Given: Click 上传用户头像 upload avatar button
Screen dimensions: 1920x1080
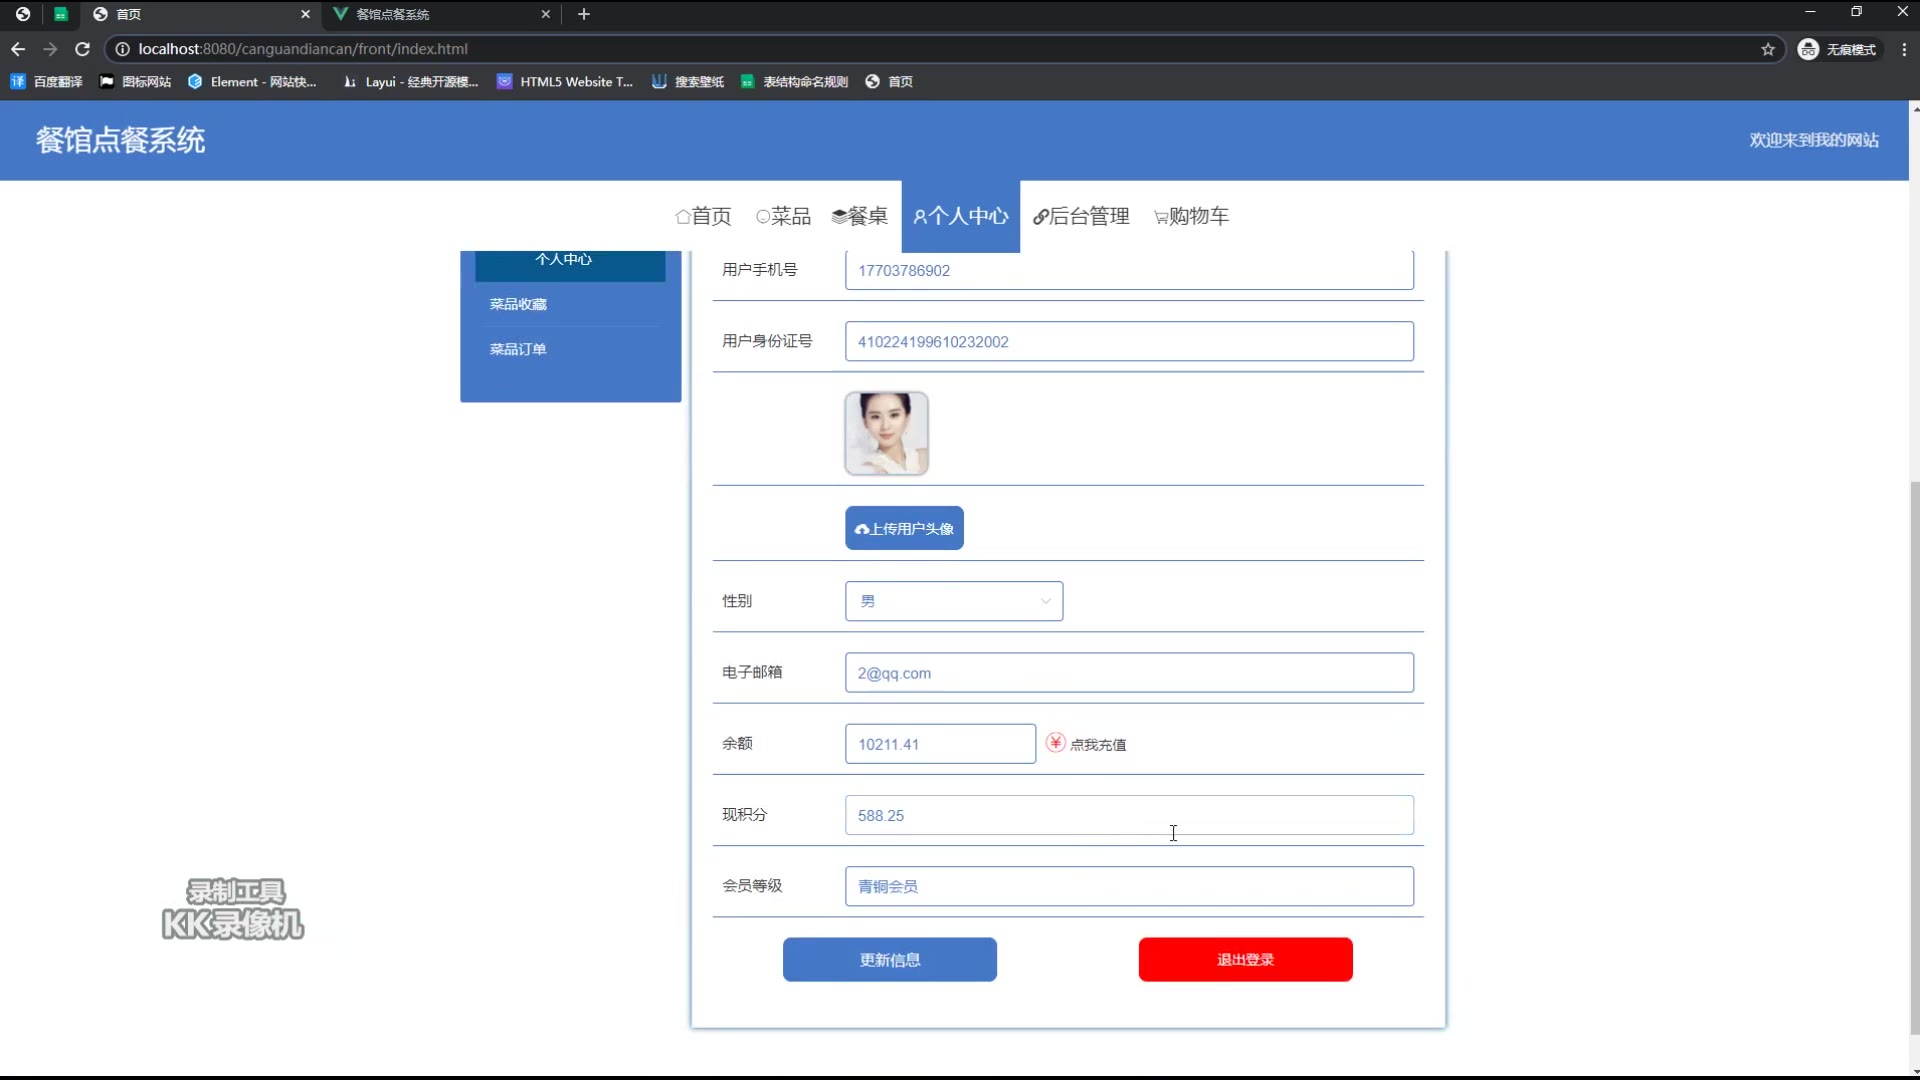Looking at the screenshot, I should point(904,528).
